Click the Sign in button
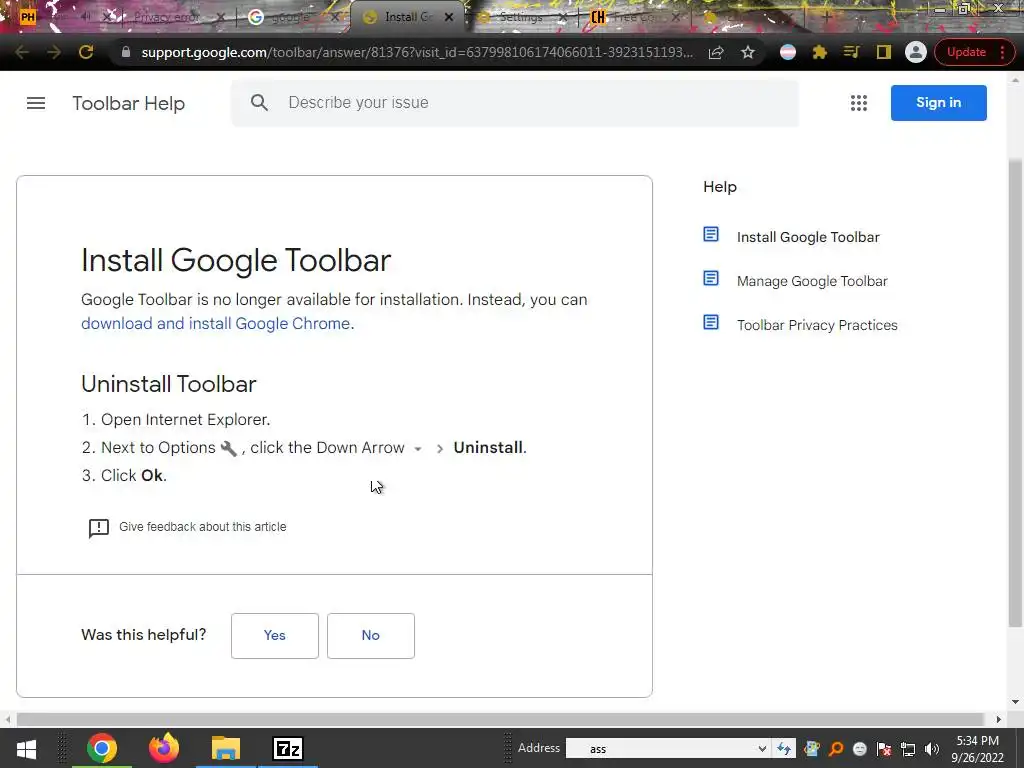 938,103
